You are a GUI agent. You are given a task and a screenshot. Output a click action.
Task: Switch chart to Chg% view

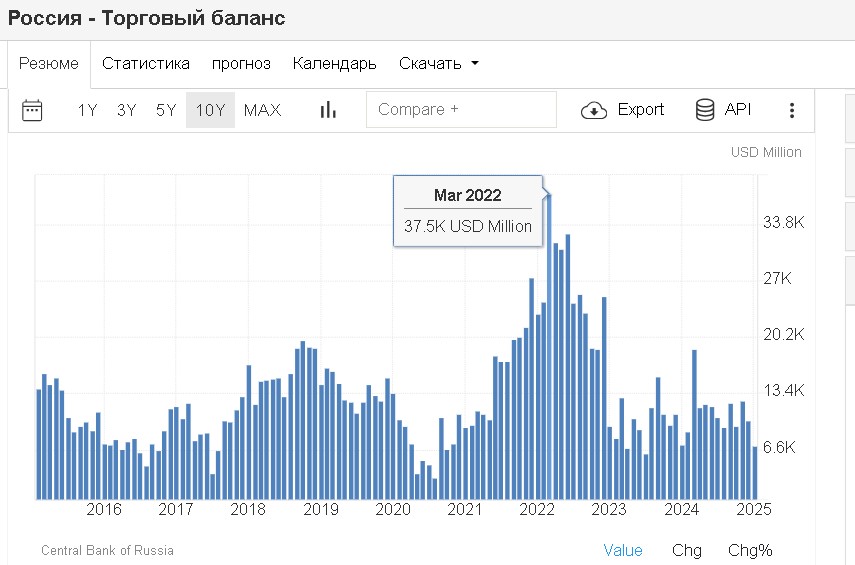750,550
